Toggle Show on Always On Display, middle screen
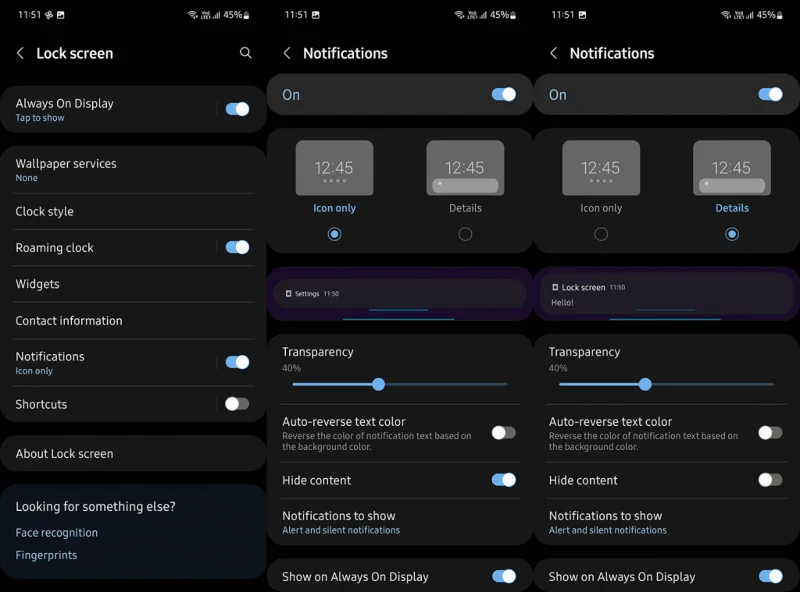This screenshot has width=800, height=592. (504, 576)
